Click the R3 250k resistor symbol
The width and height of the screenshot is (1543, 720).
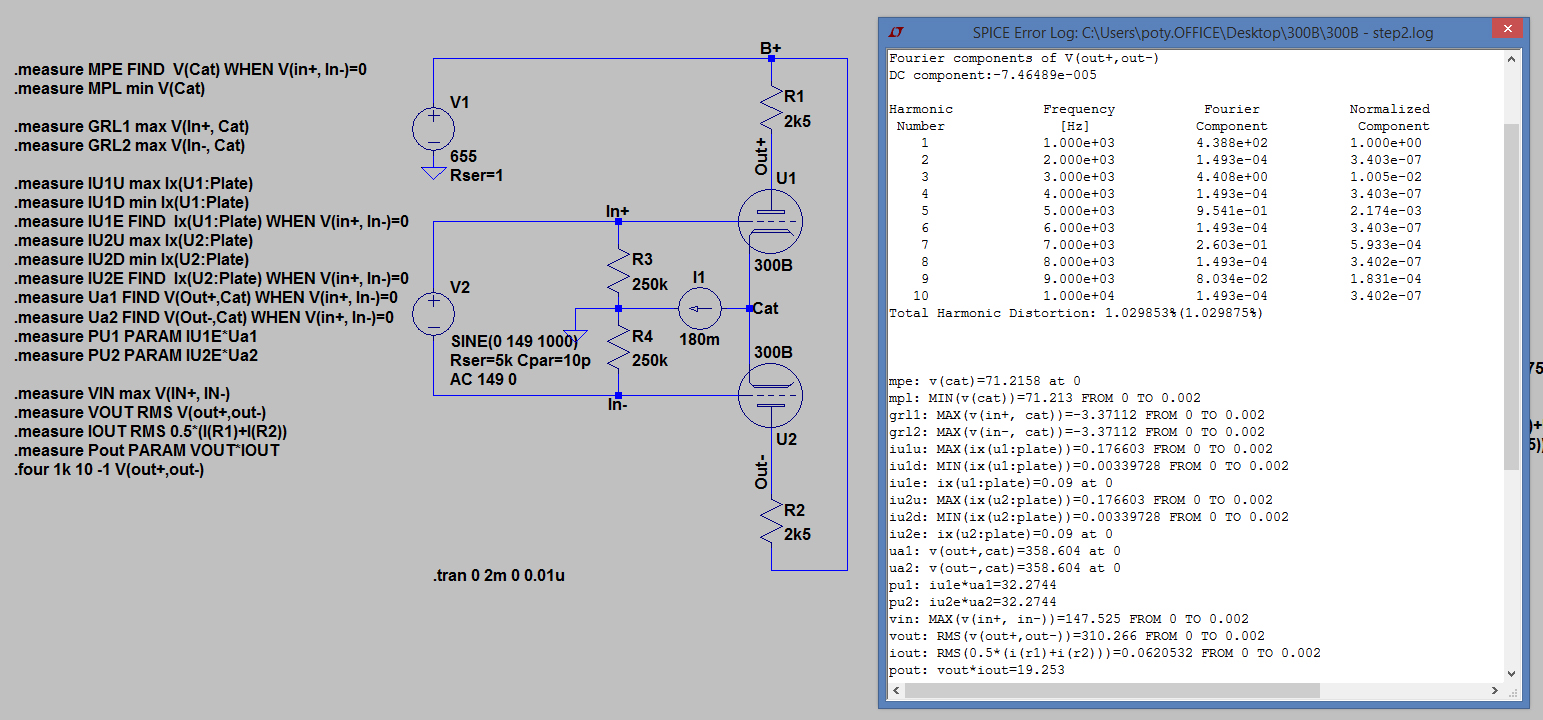click(619, 271)
